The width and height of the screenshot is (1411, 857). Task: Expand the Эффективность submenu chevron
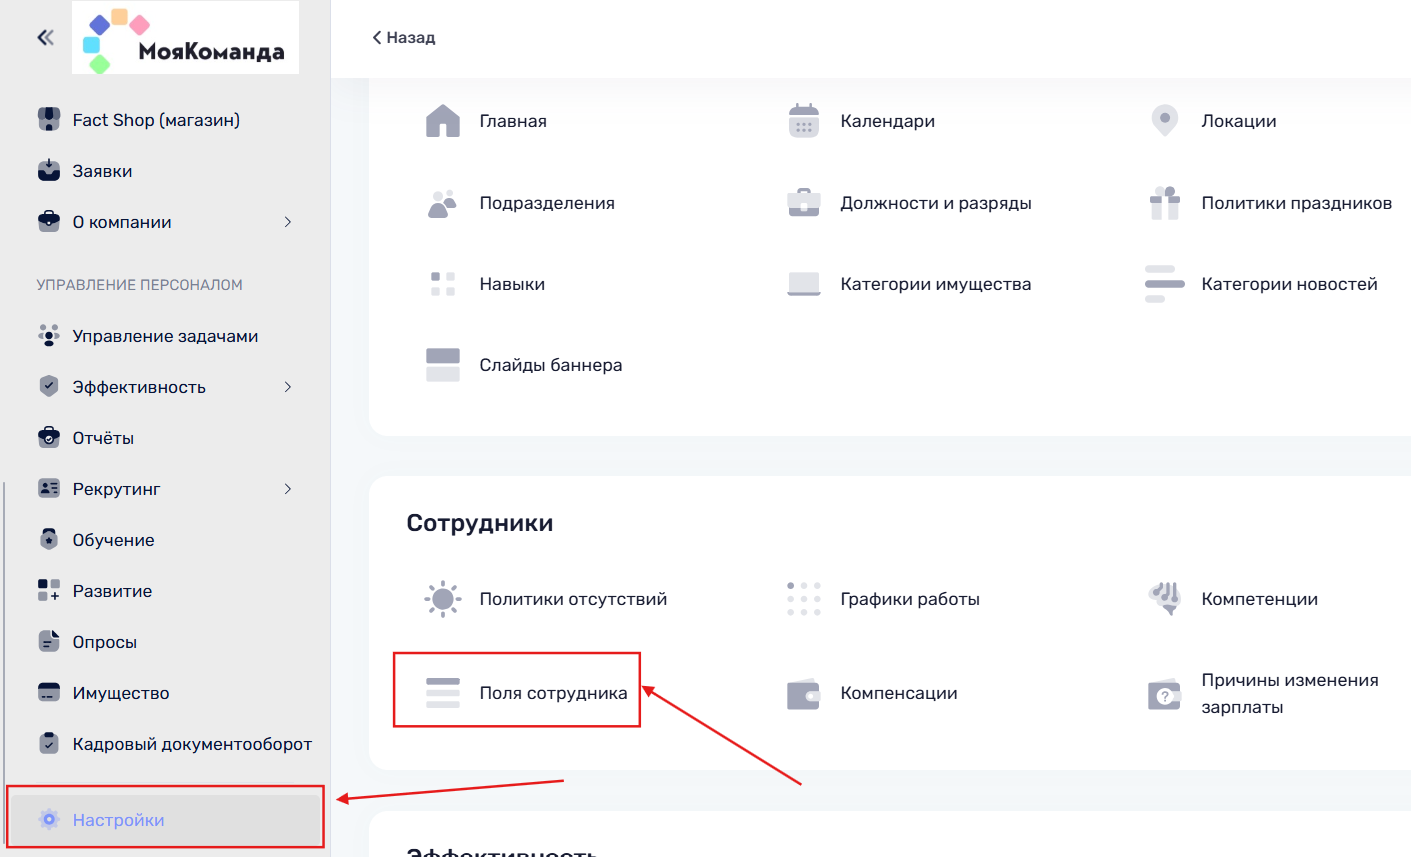pos(288,387)
